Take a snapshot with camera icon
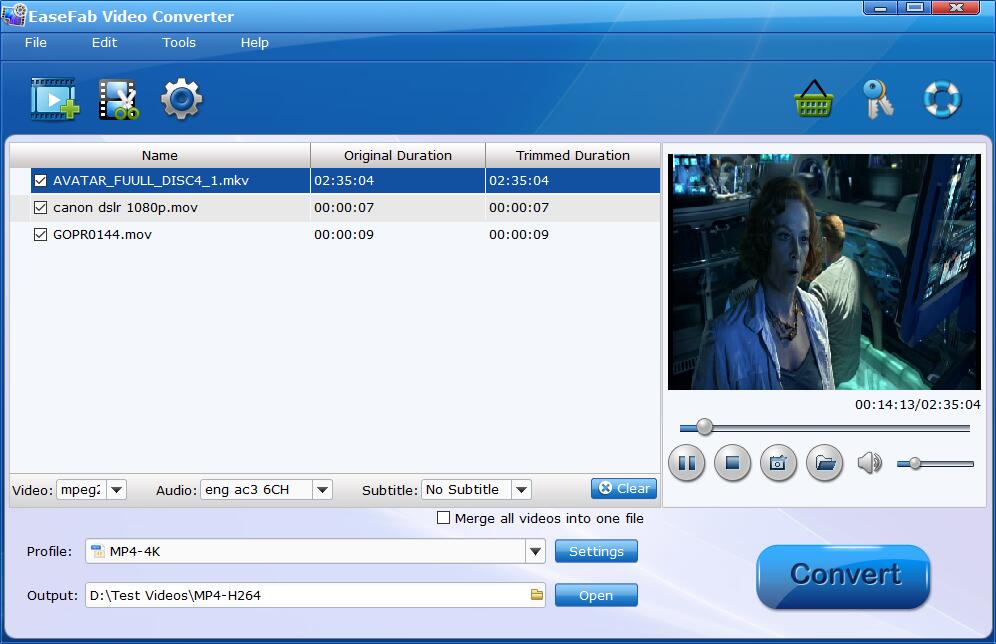This screenshot has width=996, height=644. [778, 463]
